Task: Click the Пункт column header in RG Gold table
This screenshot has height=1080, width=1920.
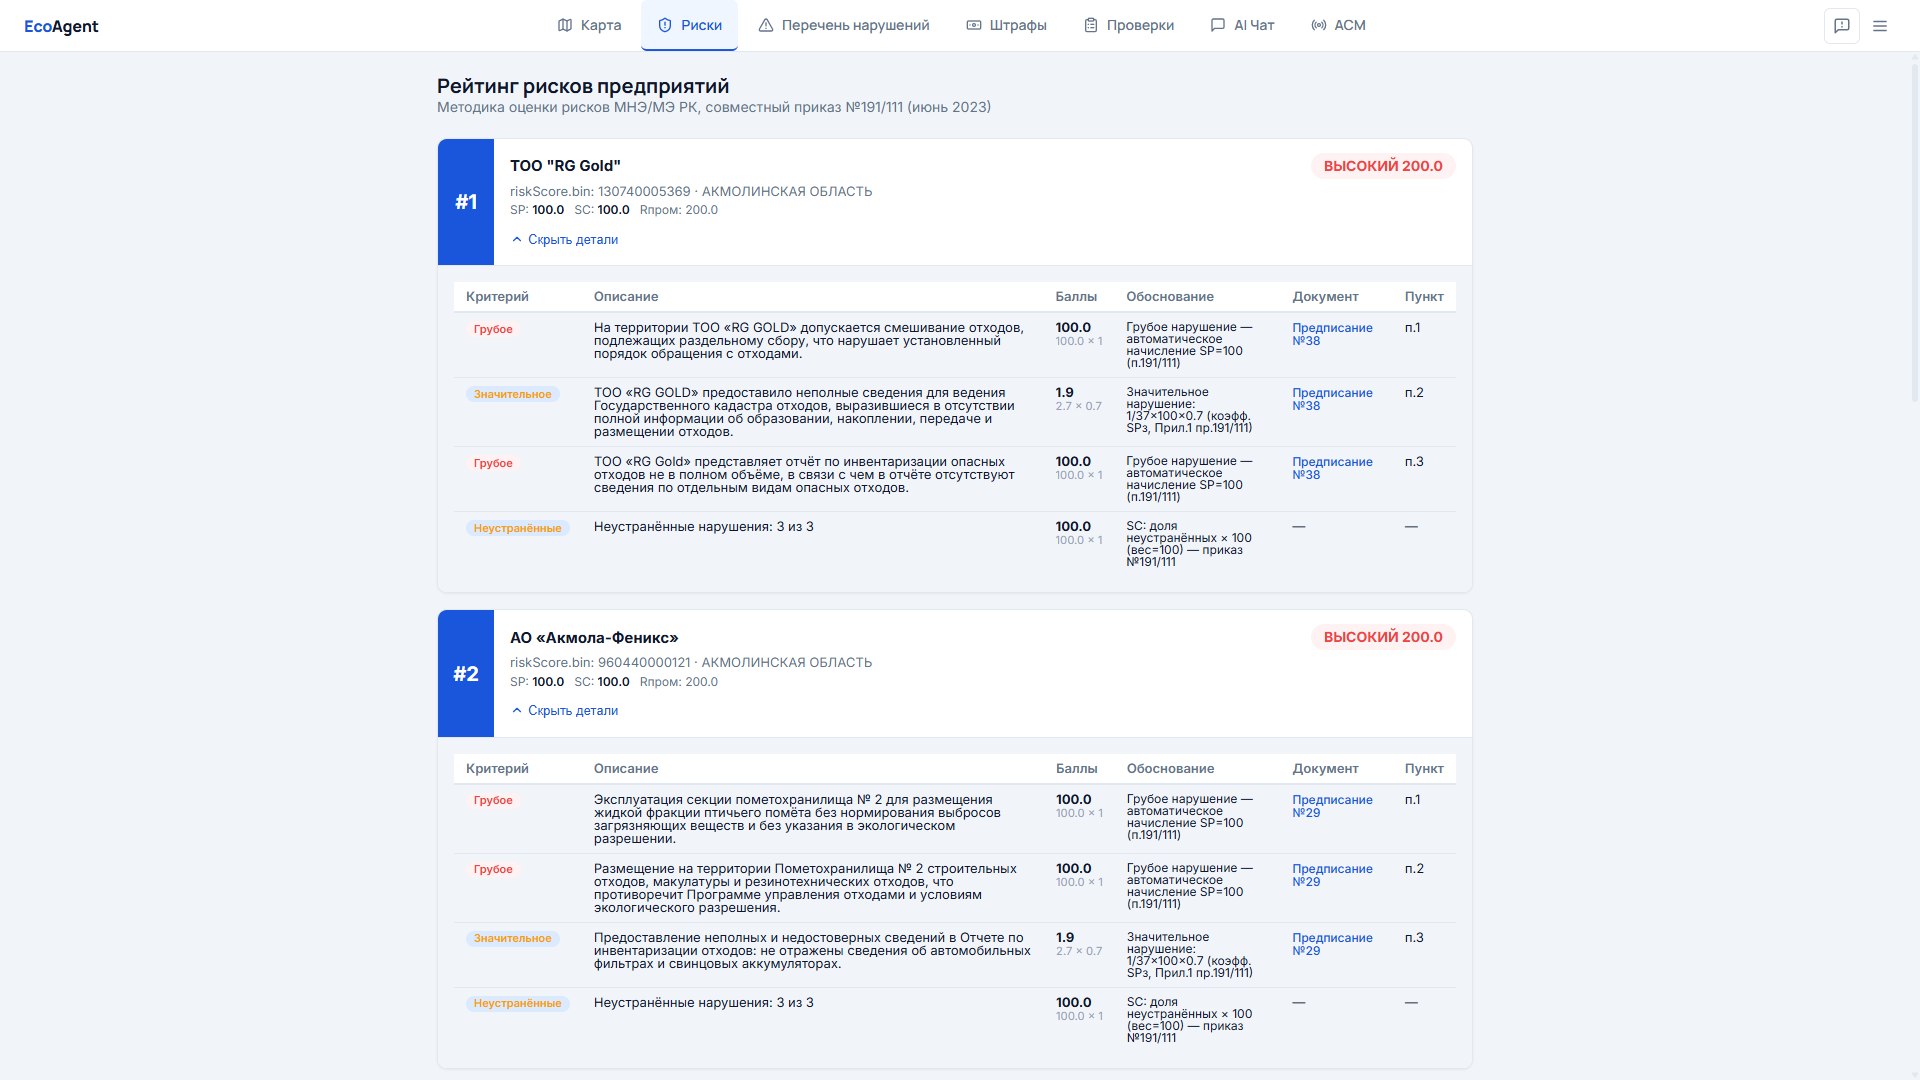Action: (1424, 297)
